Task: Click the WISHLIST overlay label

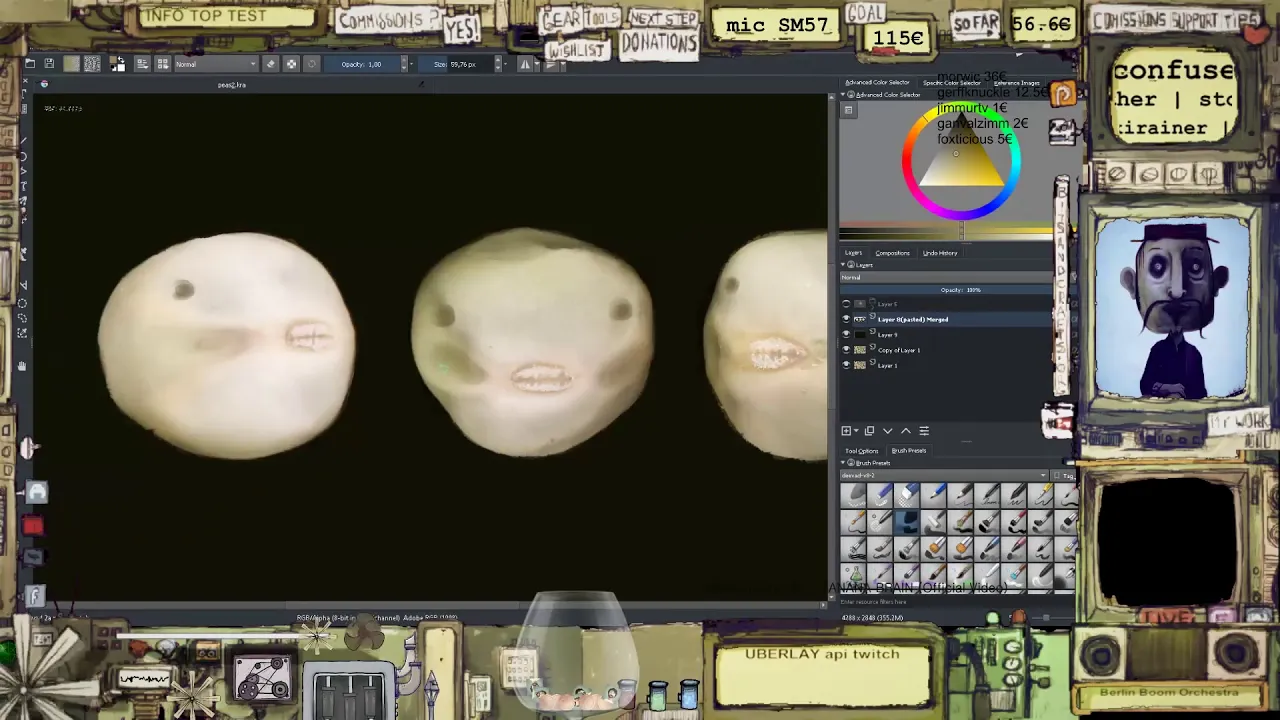Action: tap(577, 50)
